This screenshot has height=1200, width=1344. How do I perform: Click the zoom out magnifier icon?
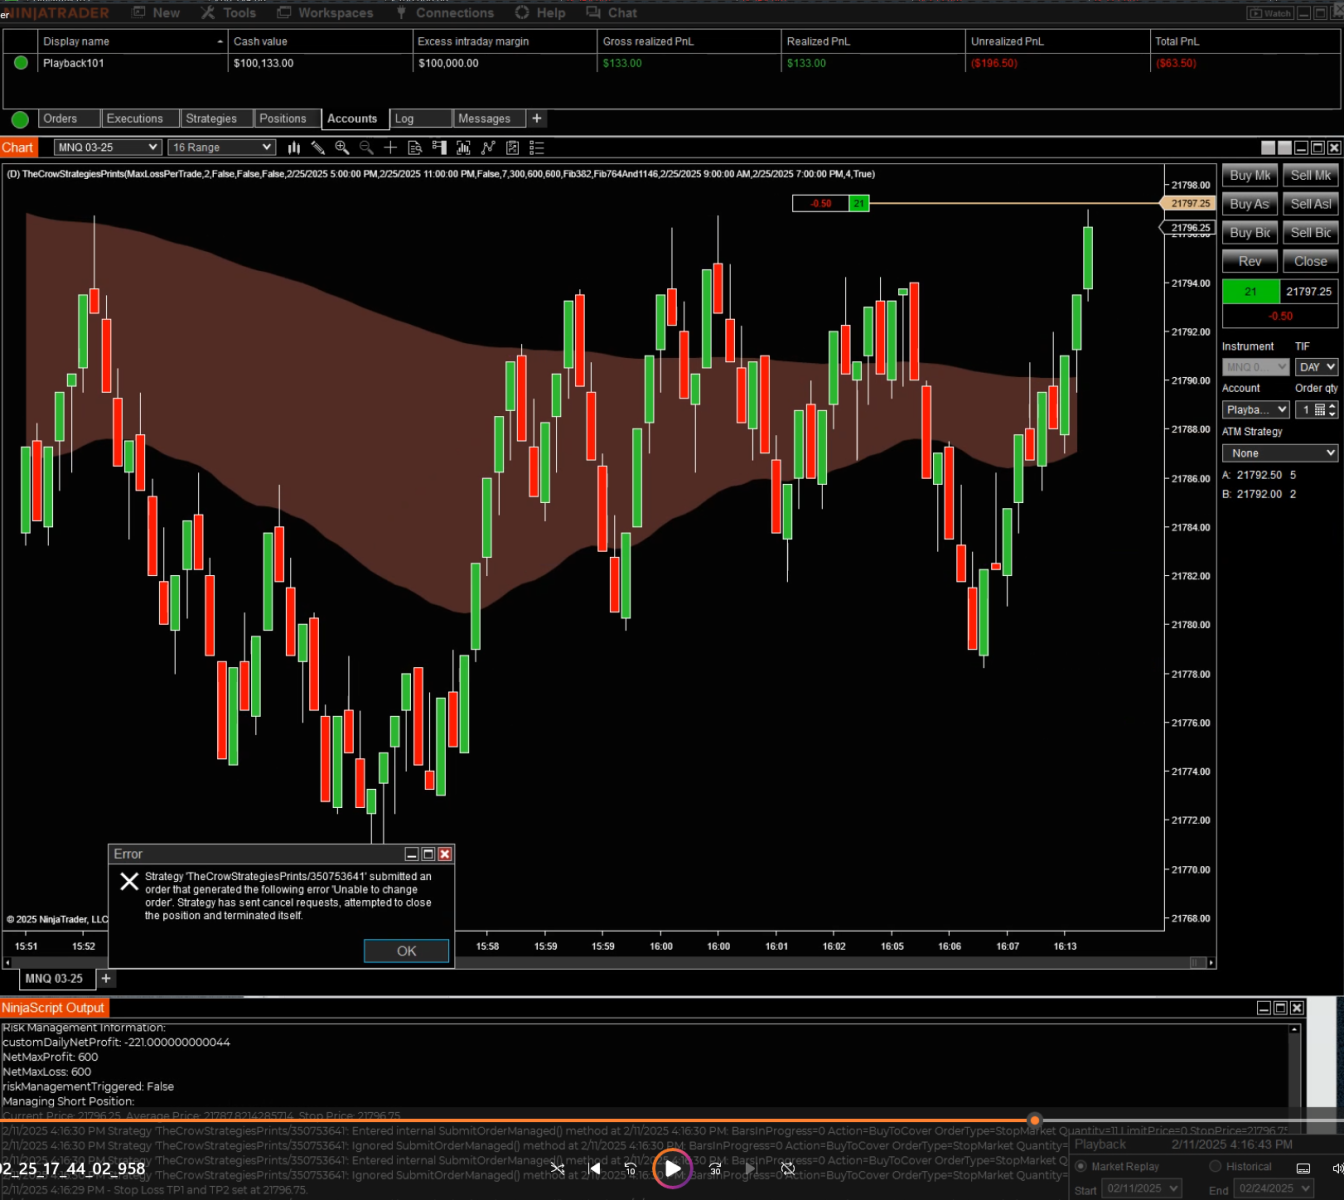(366, 147)
